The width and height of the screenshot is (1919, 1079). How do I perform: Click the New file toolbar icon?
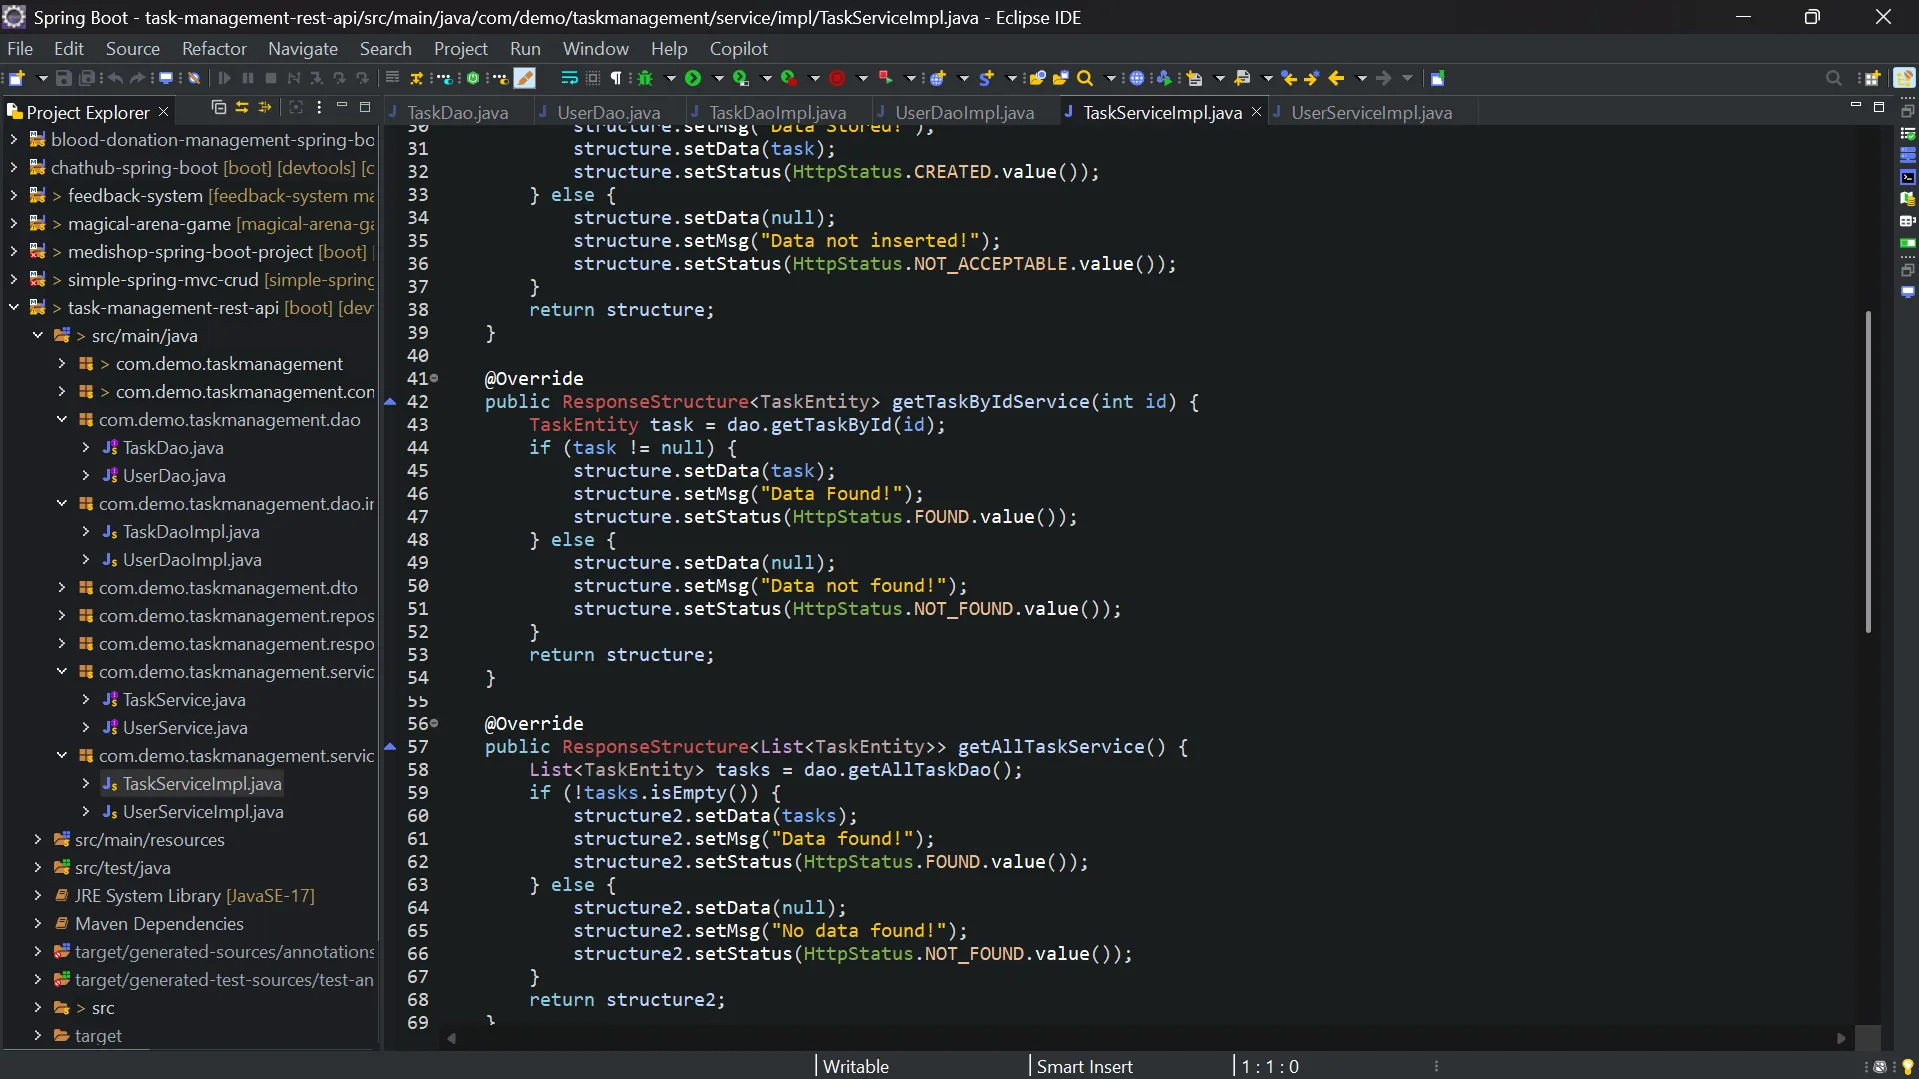point(16,78)
